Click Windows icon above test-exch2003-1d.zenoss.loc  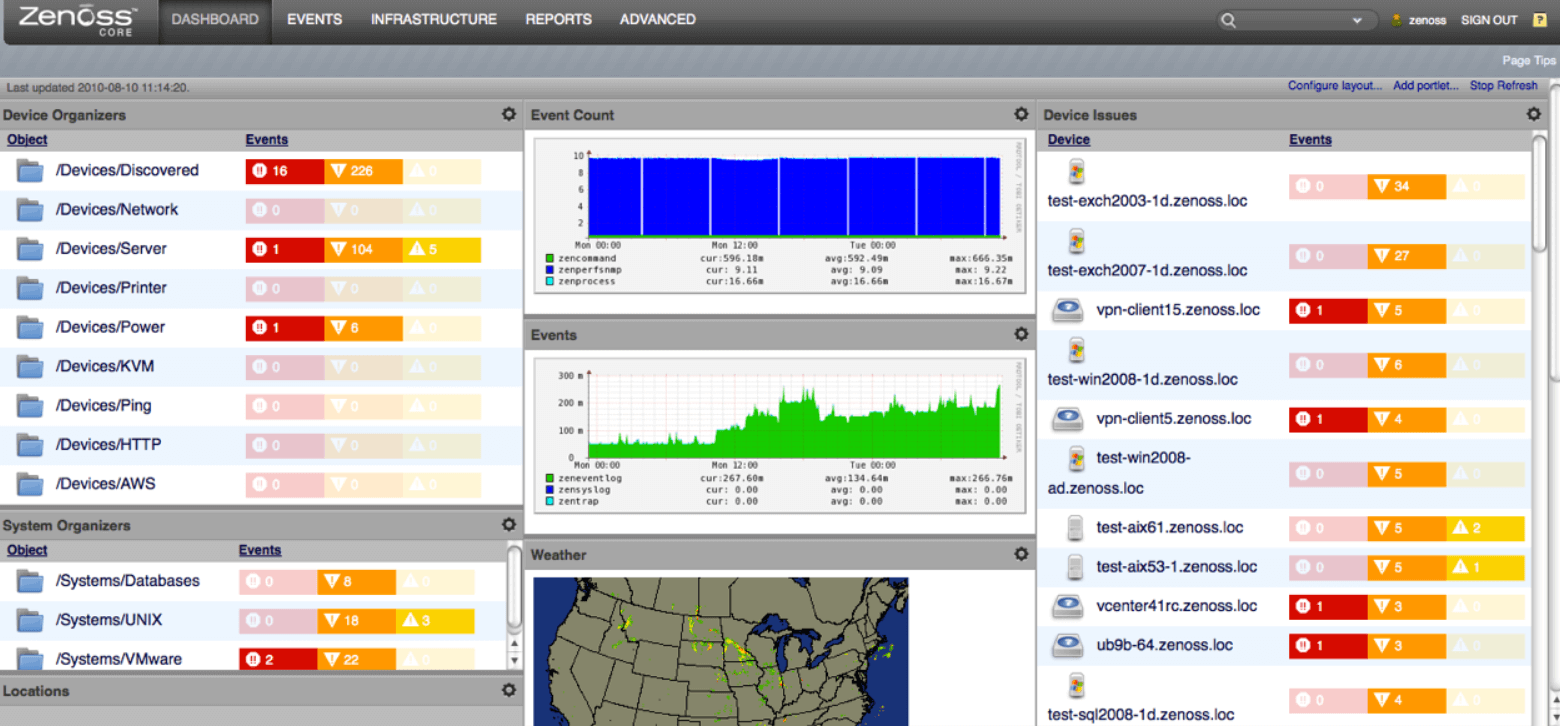pos(1076,172)
